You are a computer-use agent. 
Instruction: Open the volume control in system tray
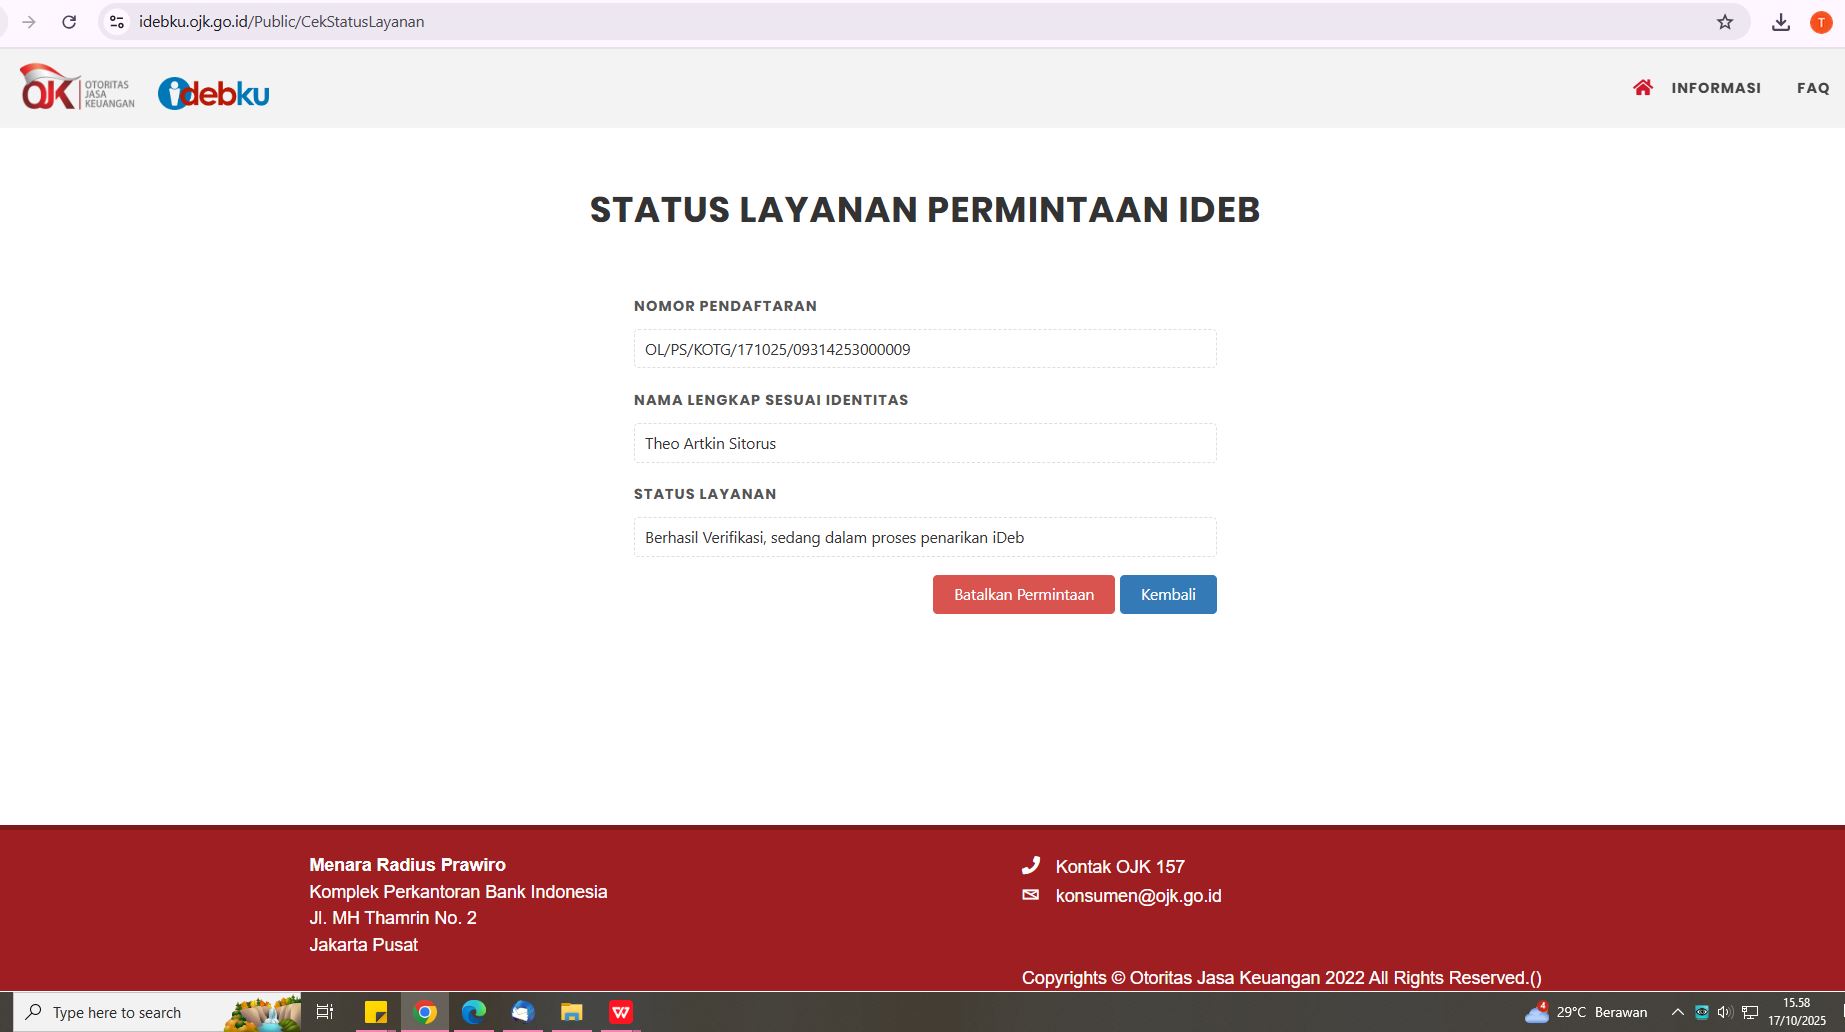pos(1725,1012)
